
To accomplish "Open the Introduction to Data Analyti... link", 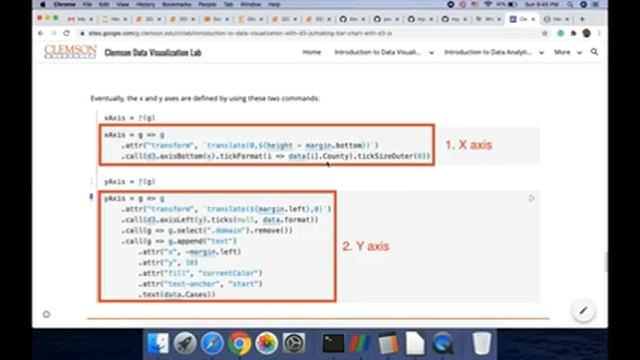I will tap(488, 52).
